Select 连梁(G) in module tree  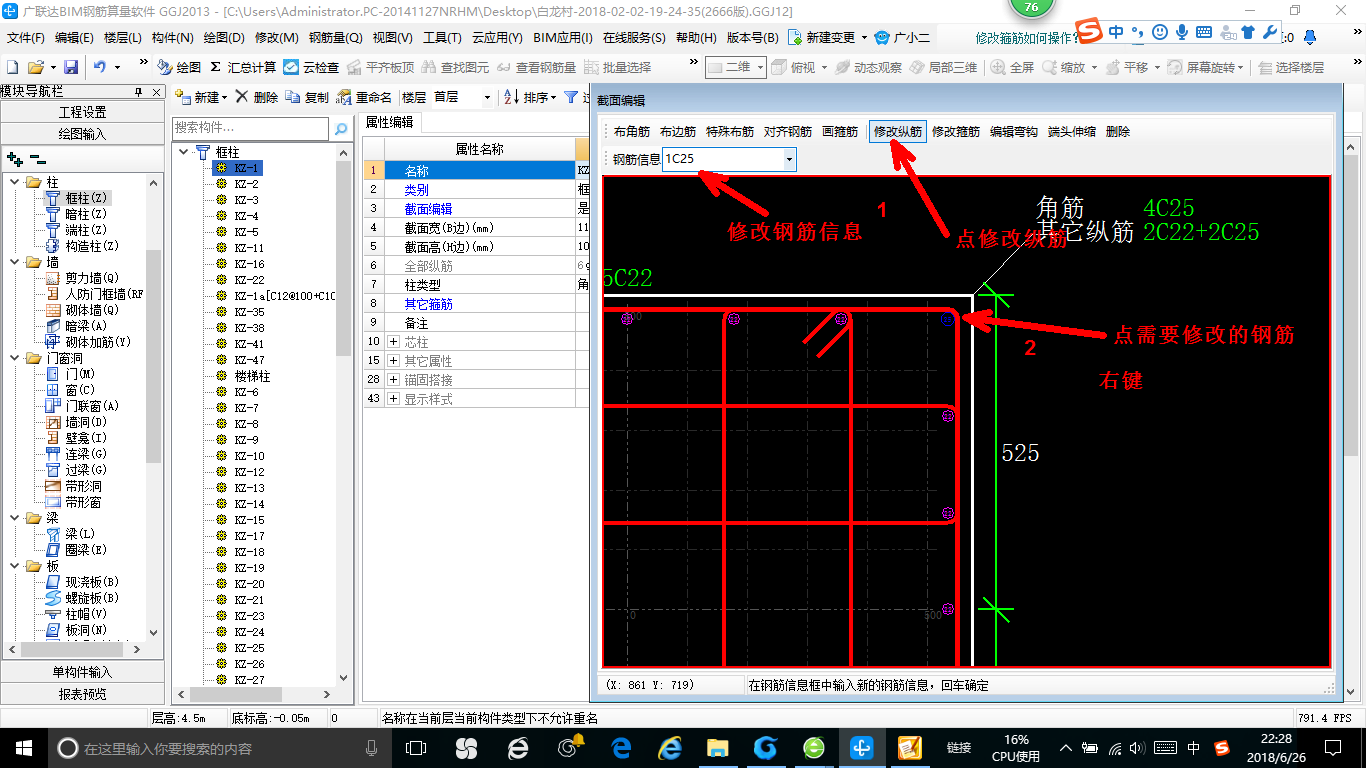[x=76, y=454]
